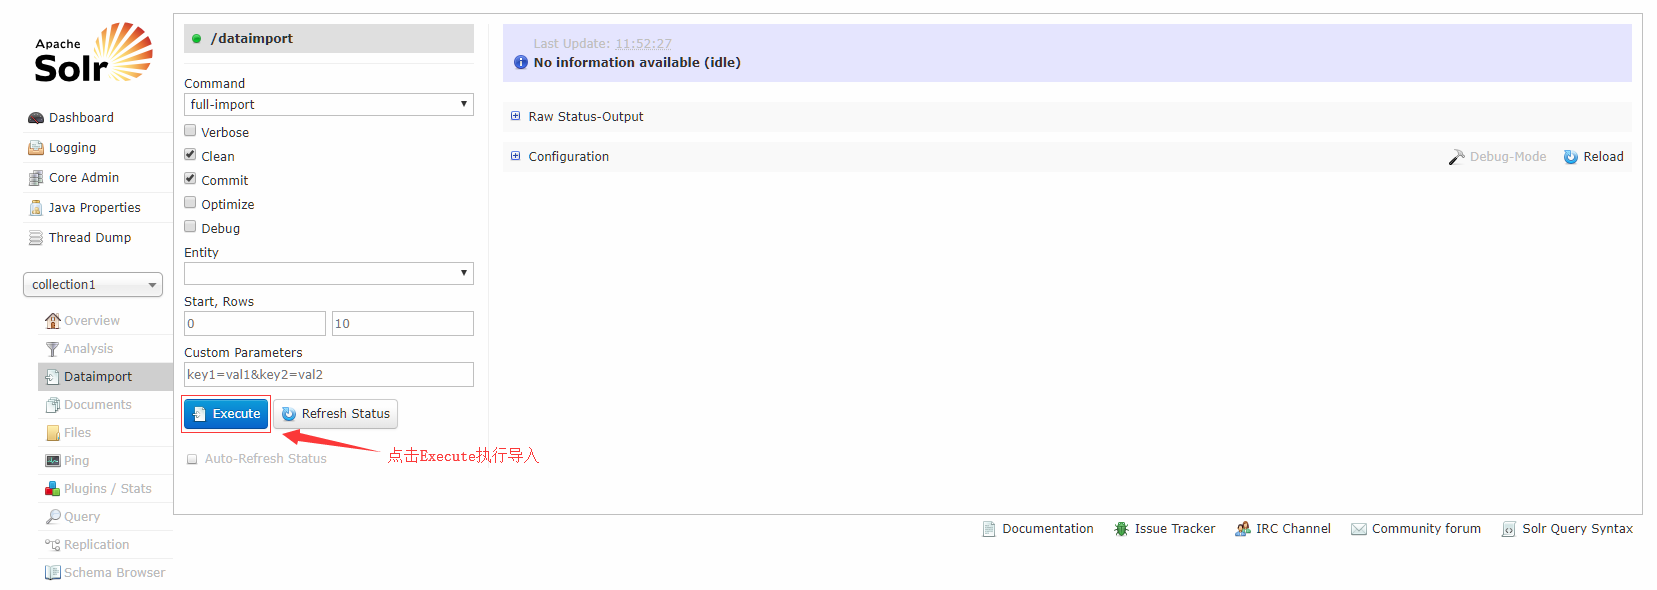Open the collection1 core selector
This screenshot has height=590, width=1657.
pyautogui.click(x=93, y=285)
